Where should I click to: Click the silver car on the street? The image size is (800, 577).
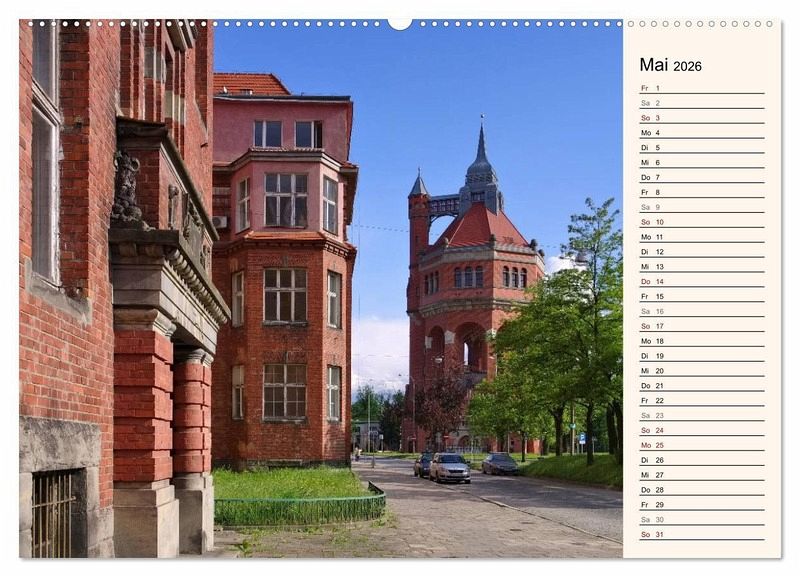pos(449,467)
